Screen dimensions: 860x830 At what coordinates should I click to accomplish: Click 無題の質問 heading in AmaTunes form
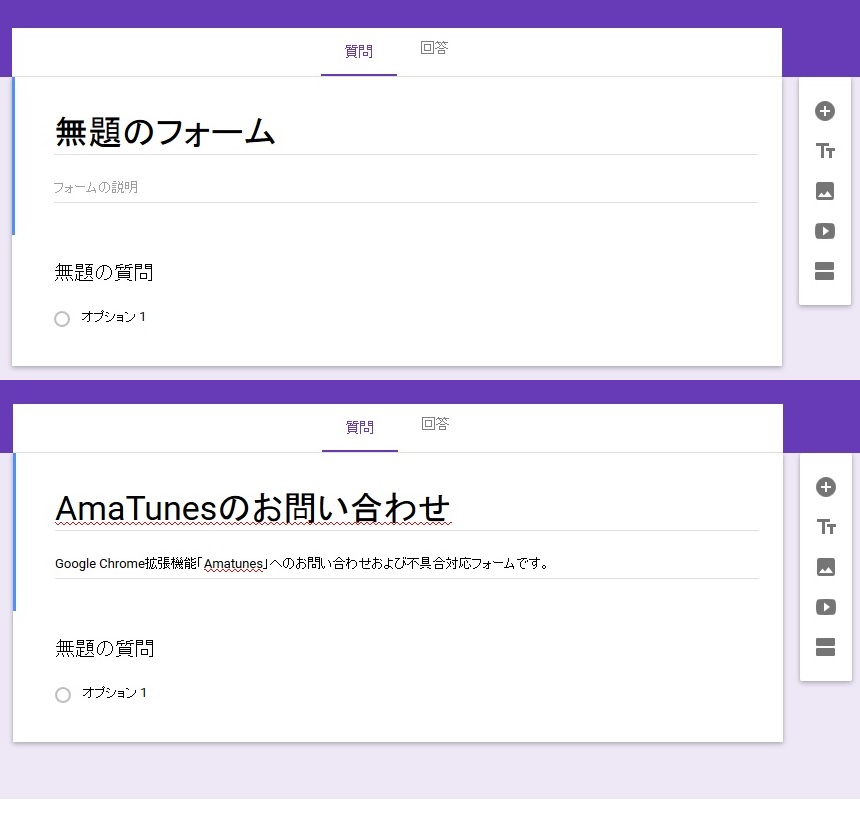tap(105, 648)
